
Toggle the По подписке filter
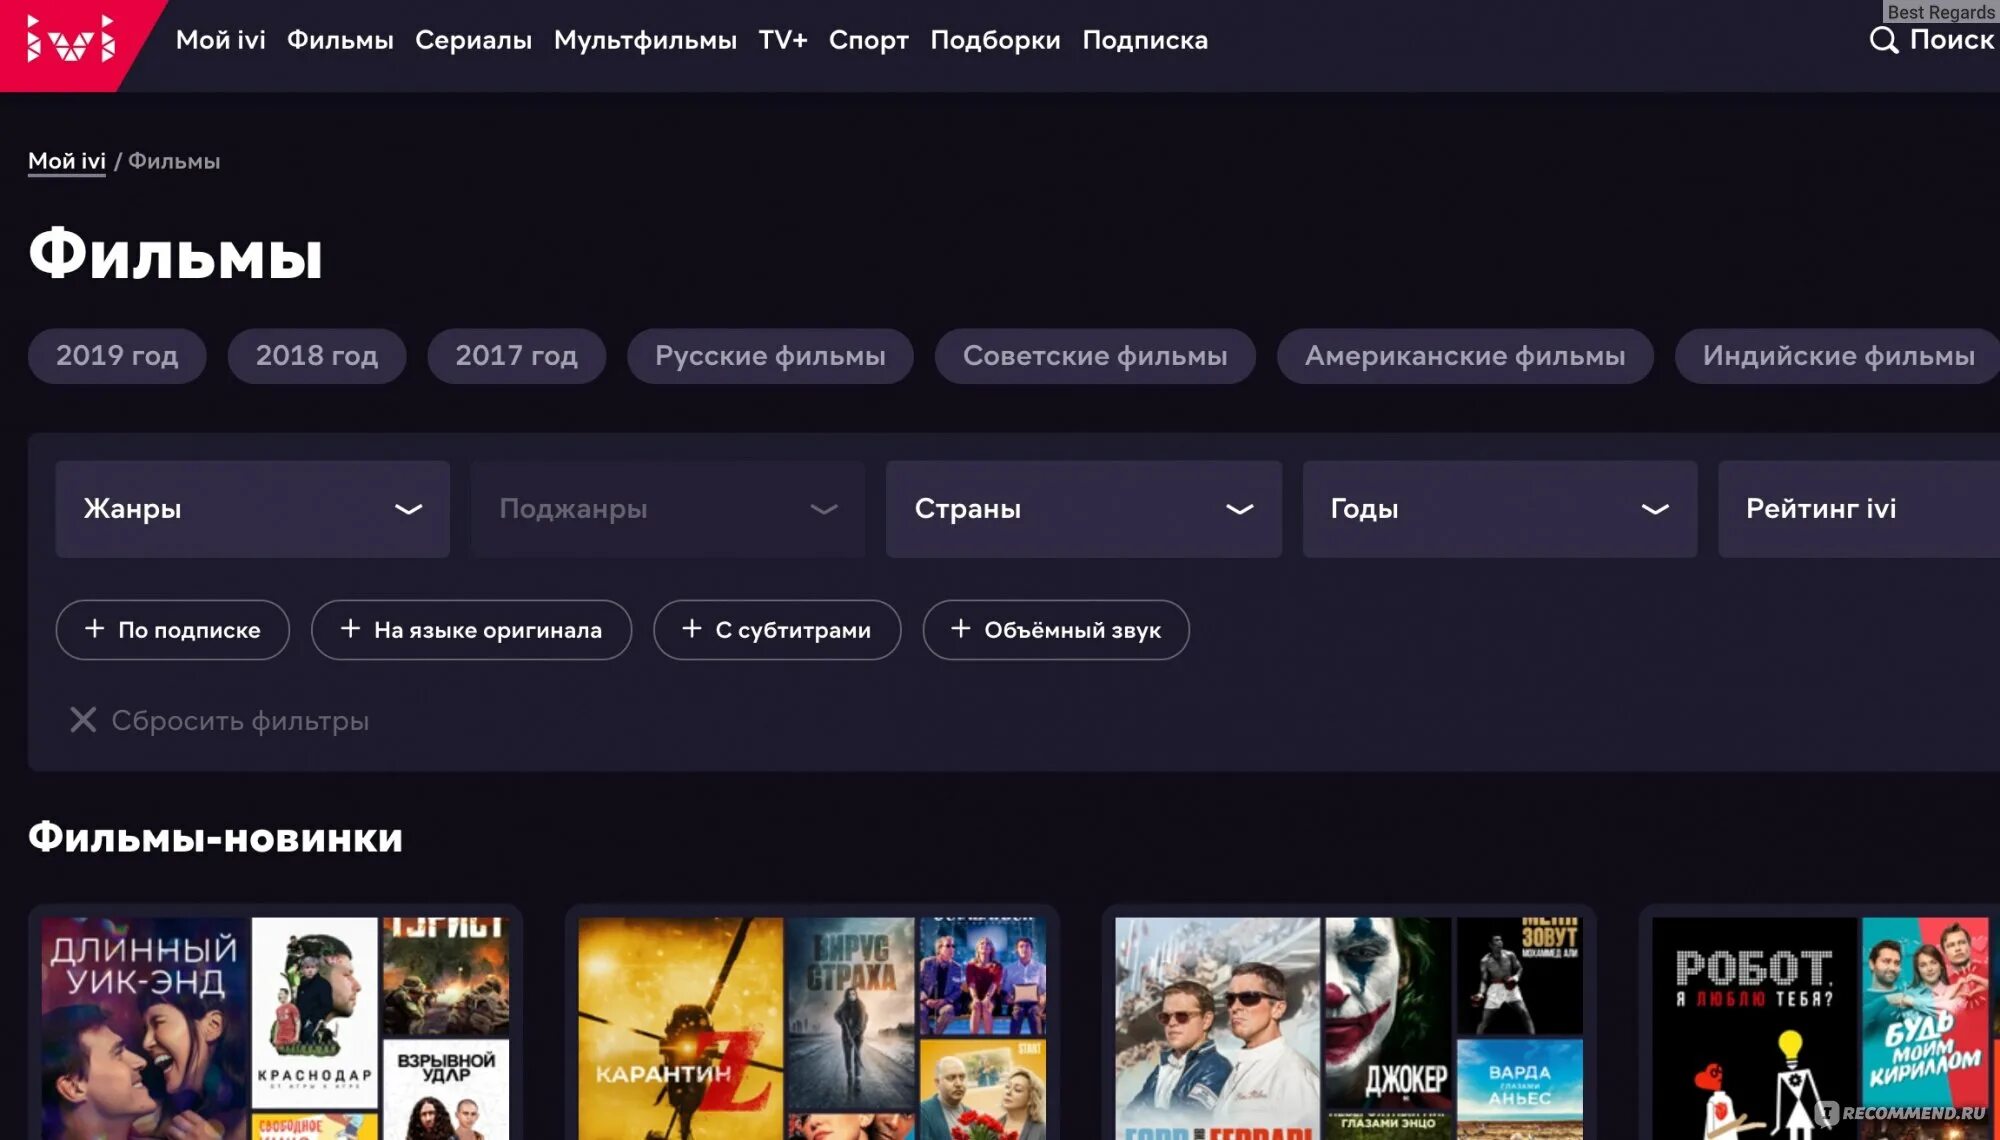pyautogui.click(x=172, y=630)
